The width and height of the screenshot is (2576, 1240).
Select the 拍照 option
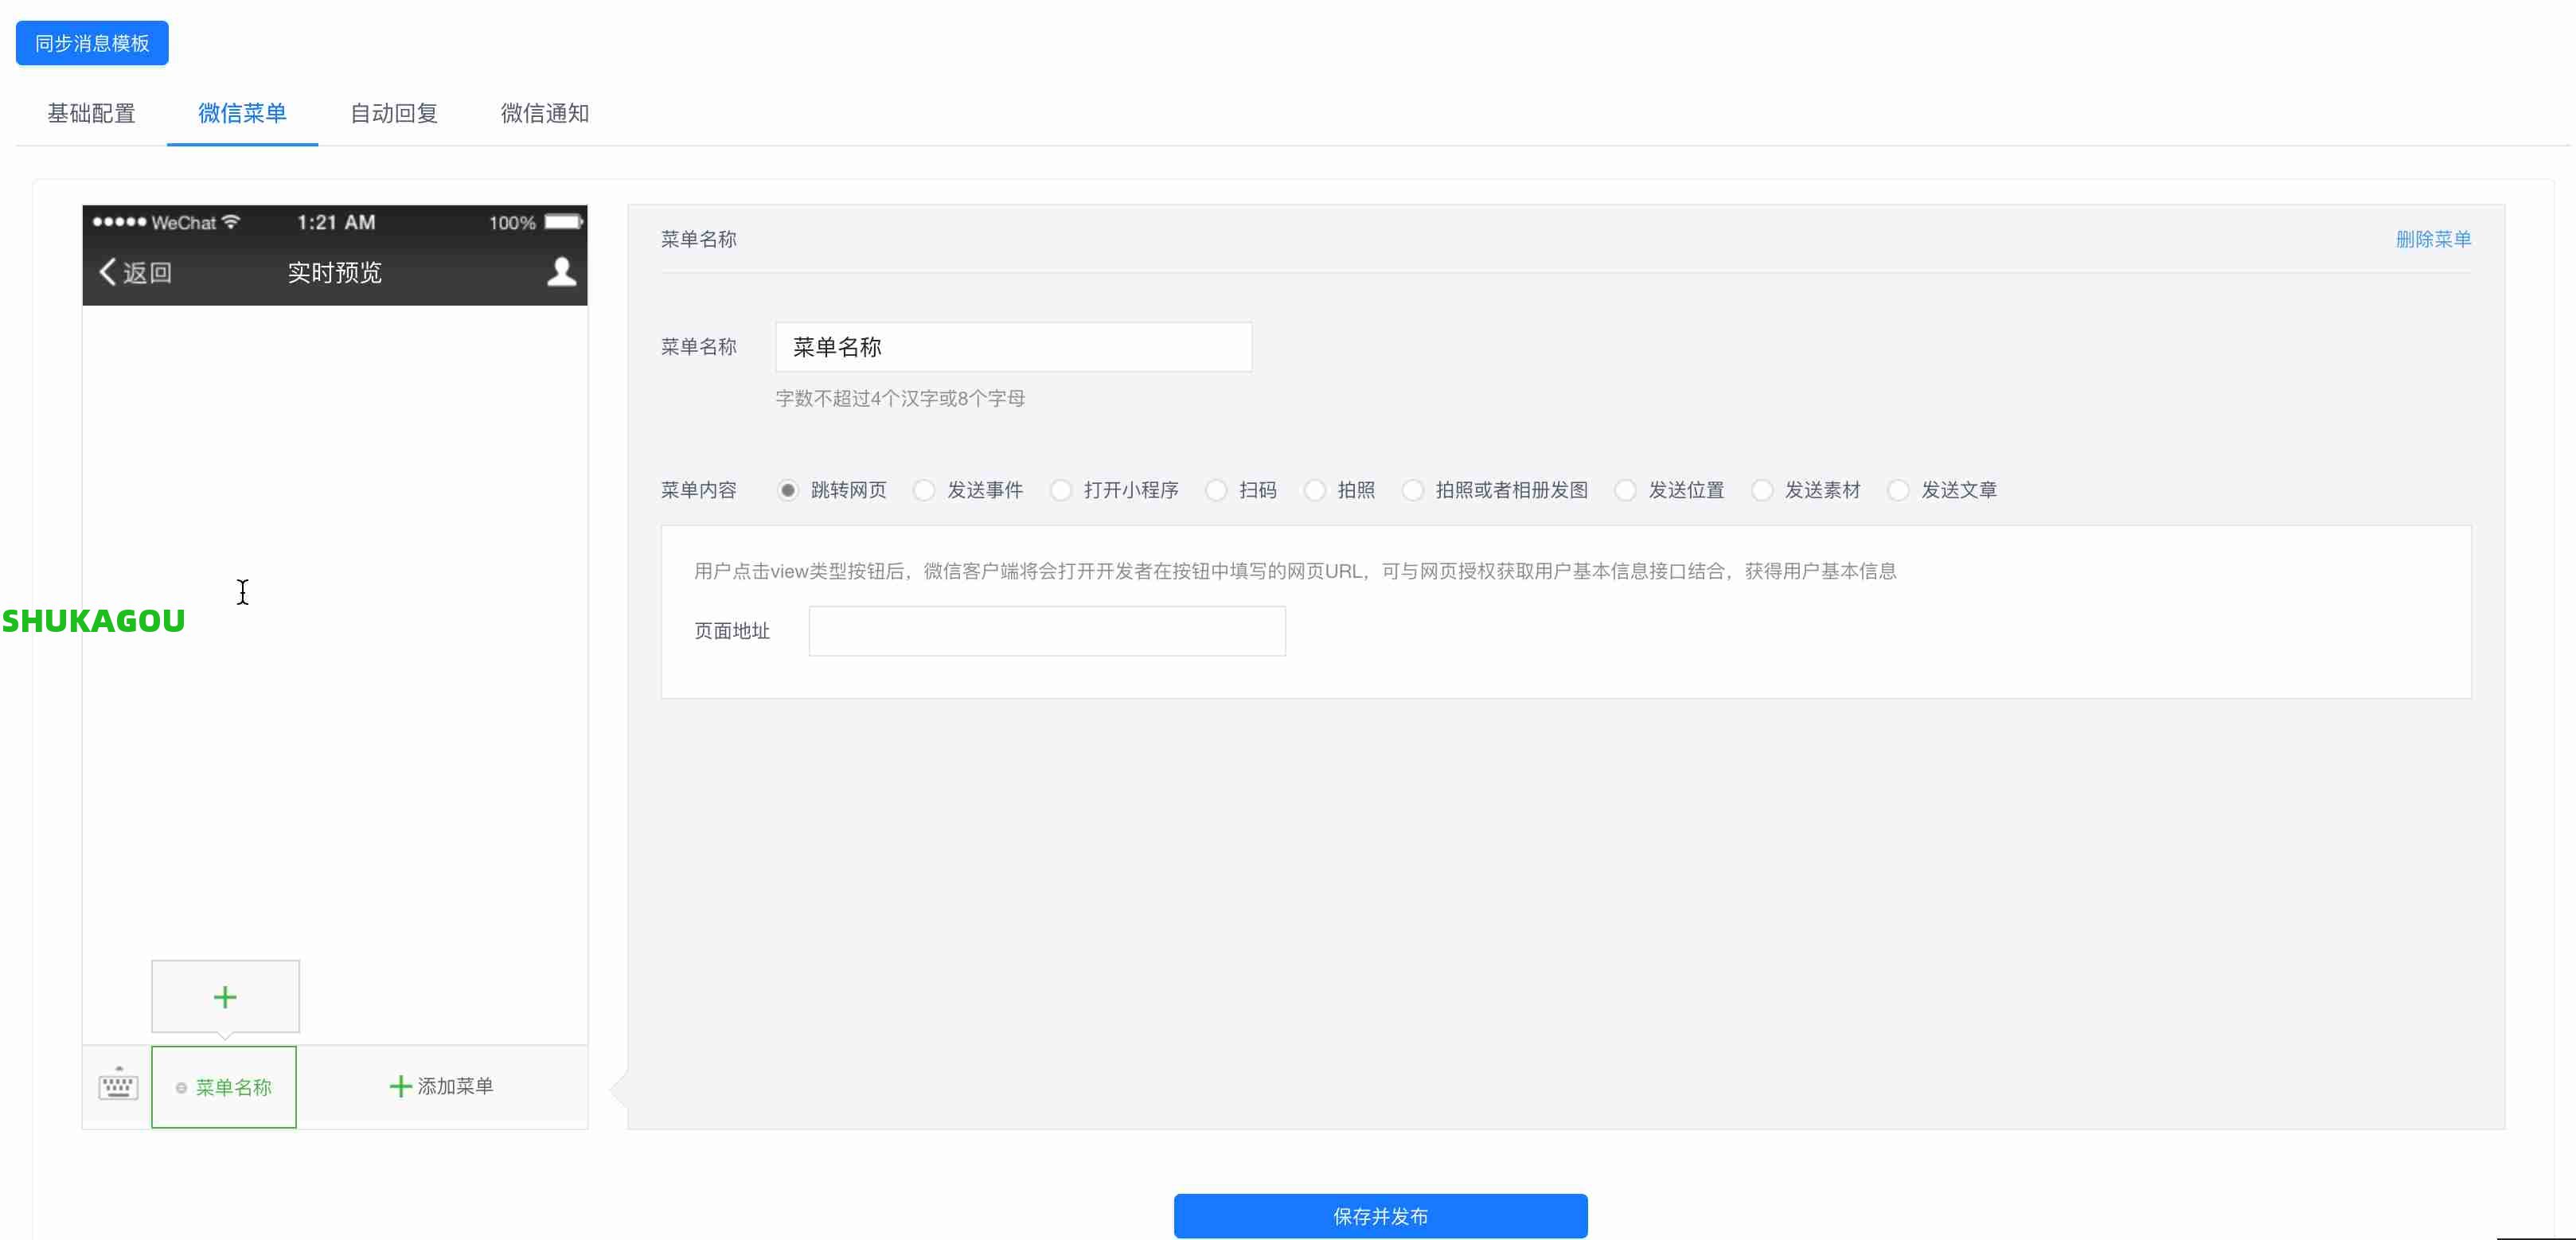(1314, 490)
